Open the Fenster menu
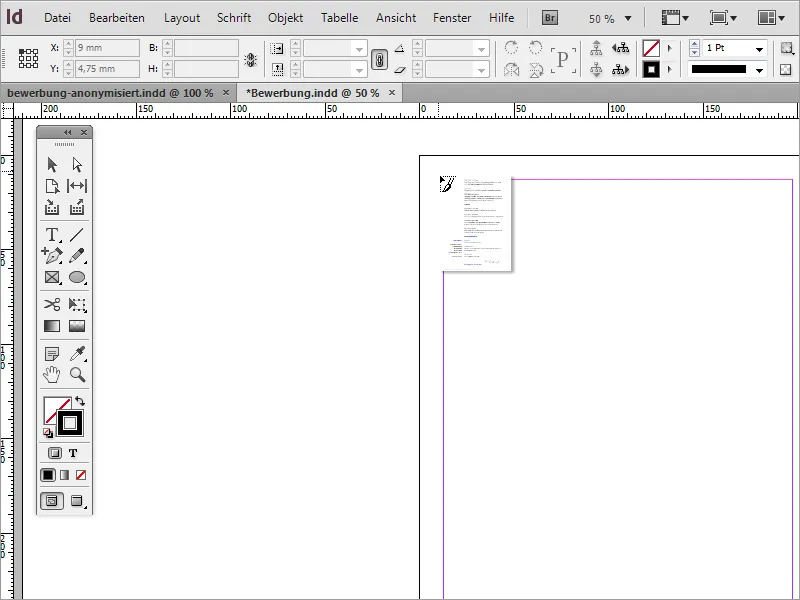Image resolution: width=800 pixels, height=600 pixels. [x=452, y=18]
